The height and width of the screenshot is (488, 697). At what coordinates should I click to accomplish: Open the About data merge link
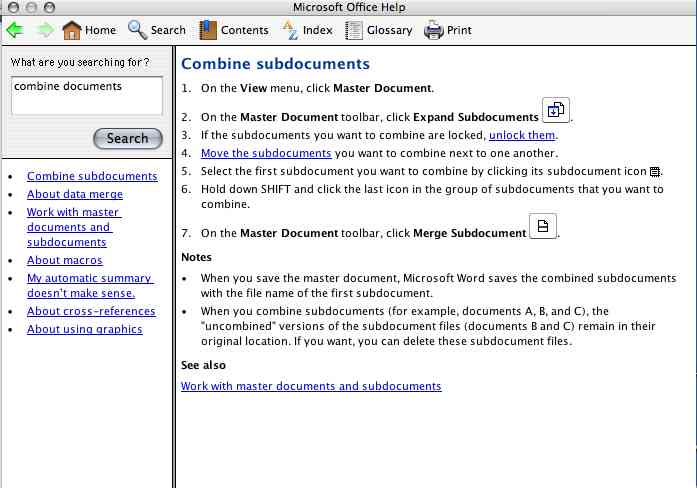pos(75,194)
